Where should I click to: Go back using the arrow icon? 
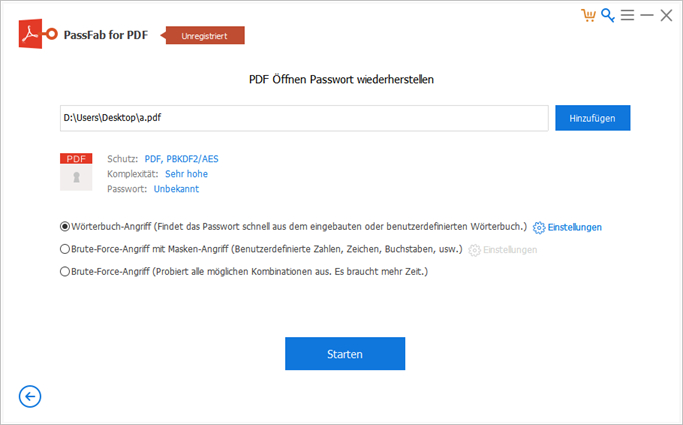click(30, 397)
